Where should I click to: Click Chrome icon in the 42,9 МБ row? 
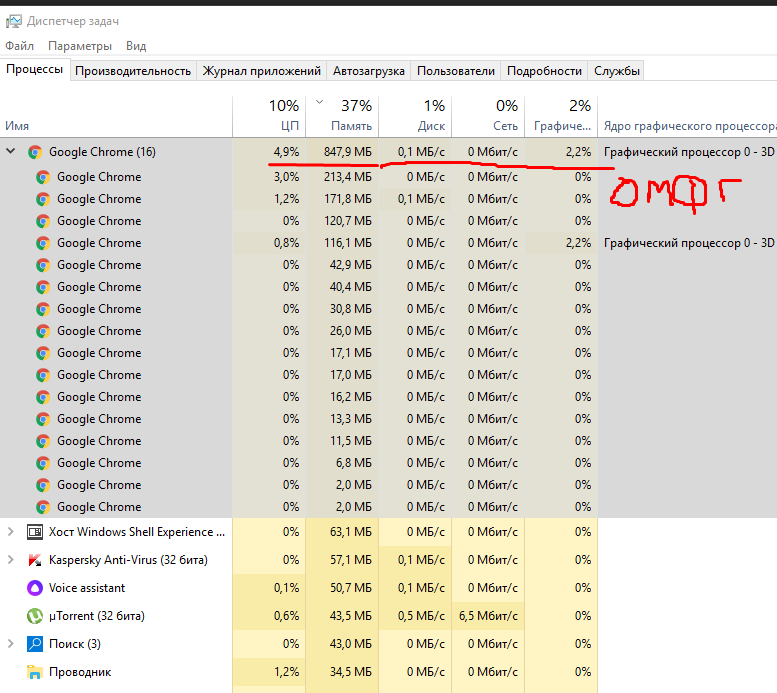[x=43, y=265]
